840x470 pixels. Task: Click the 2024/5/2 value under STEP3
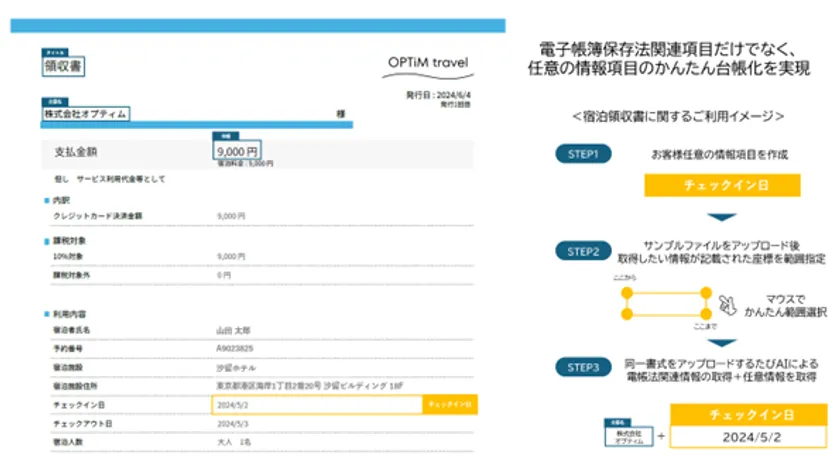(x=750, y=438)
